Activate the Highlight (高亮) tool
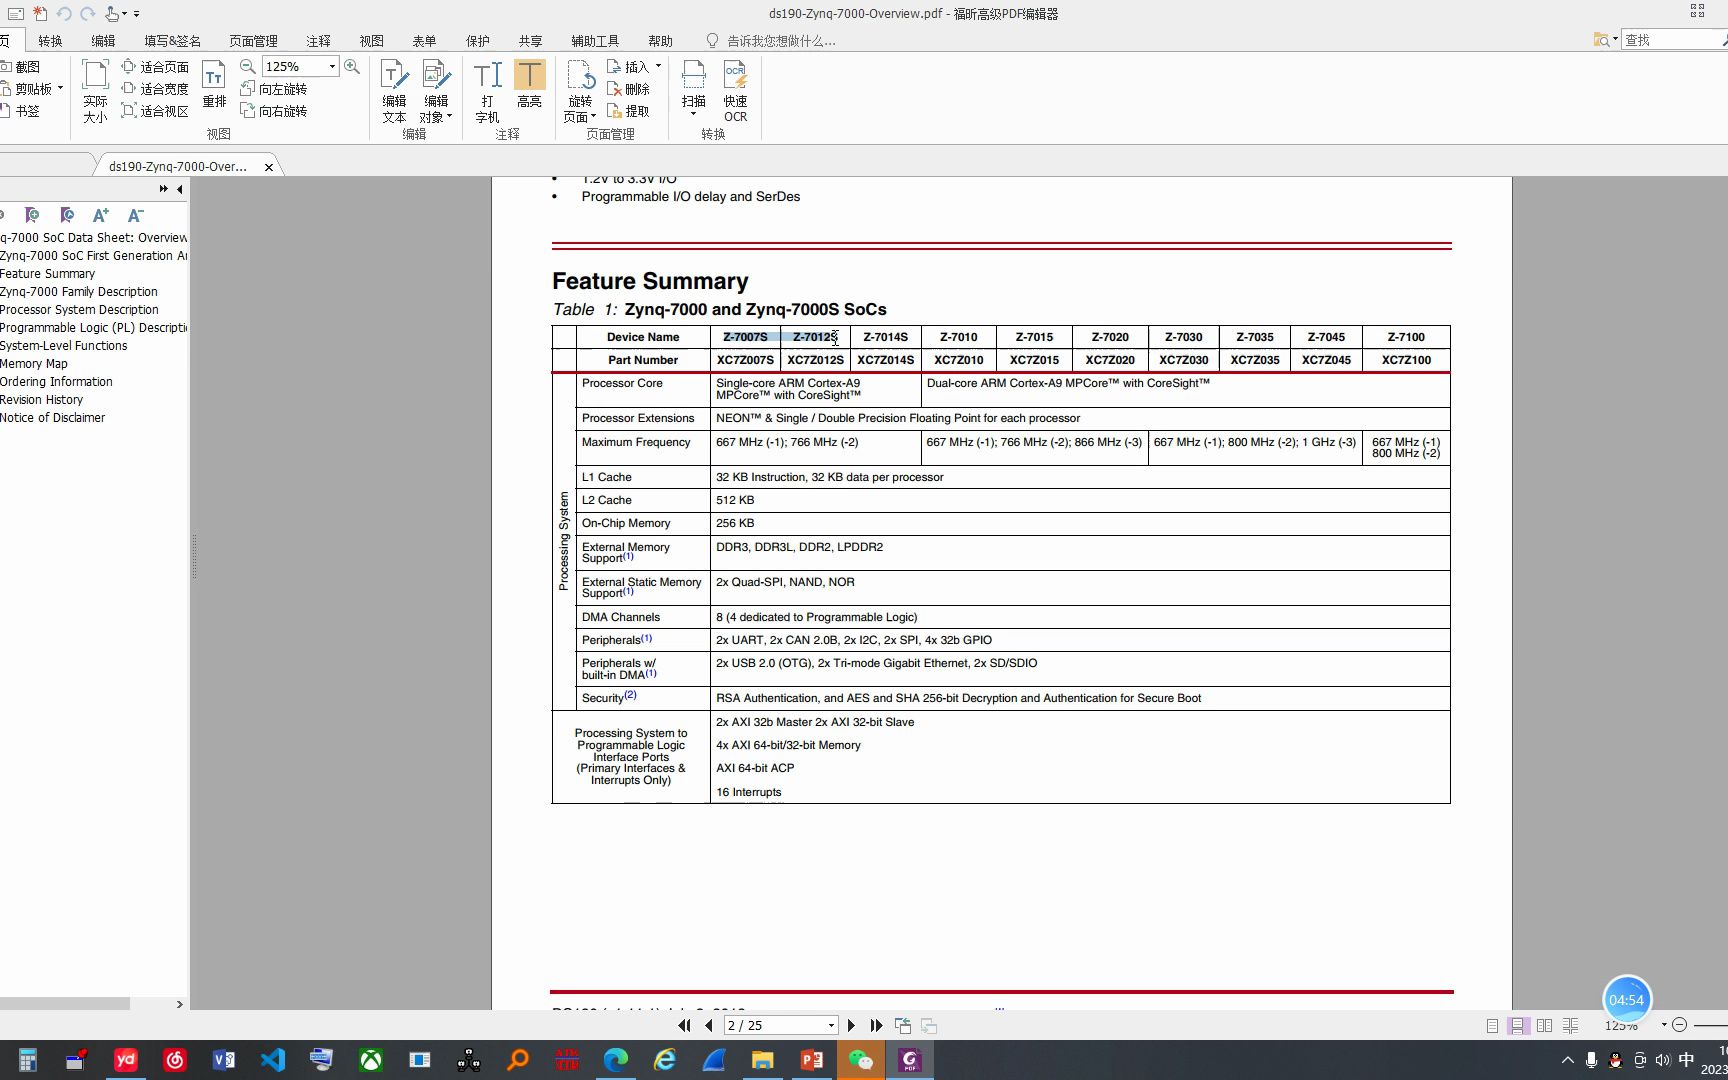 [529, 84]
